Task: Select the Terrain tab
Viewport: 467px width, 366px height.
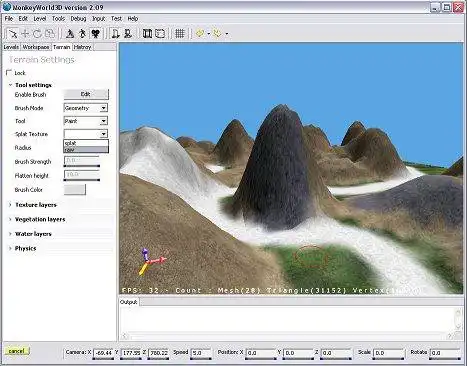Action: pyautogui.click(x=62, y=47)
